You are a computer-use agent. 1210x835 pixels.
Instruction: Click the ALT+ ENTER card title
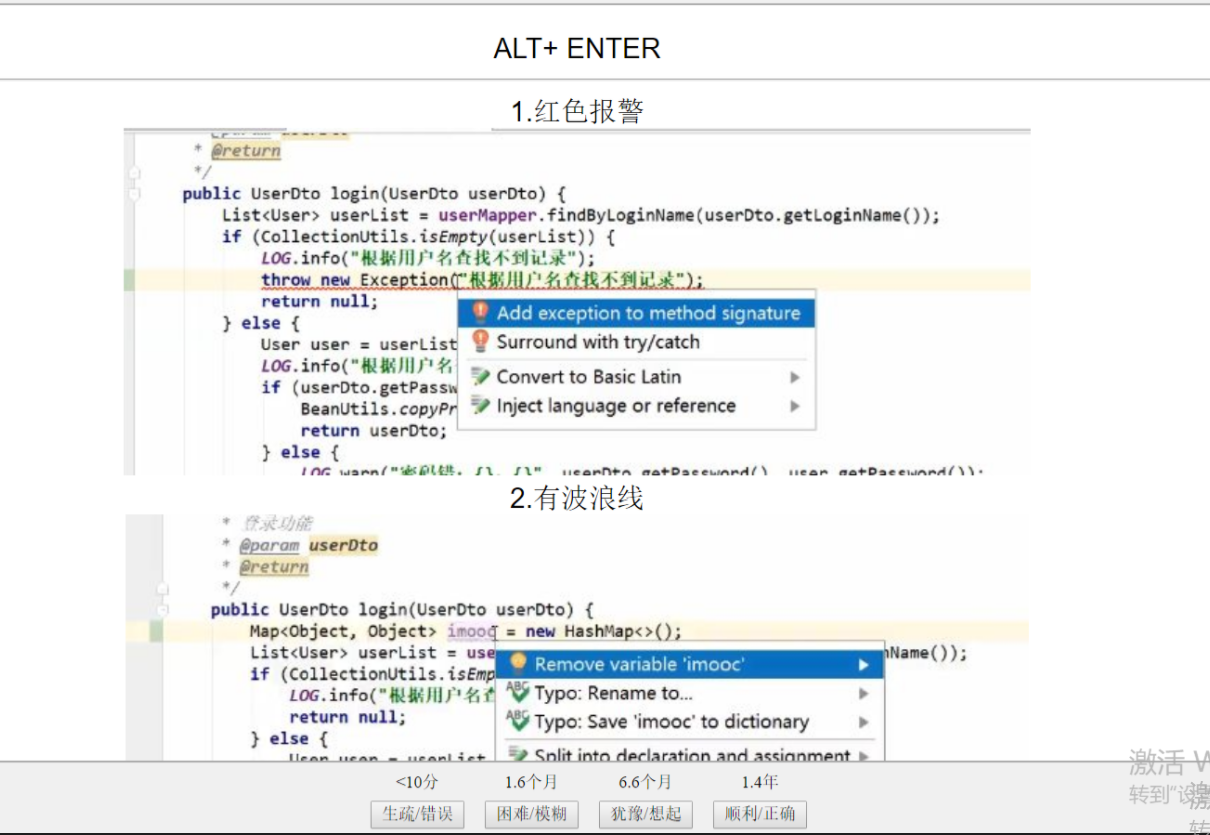click(x=577, y=48)
